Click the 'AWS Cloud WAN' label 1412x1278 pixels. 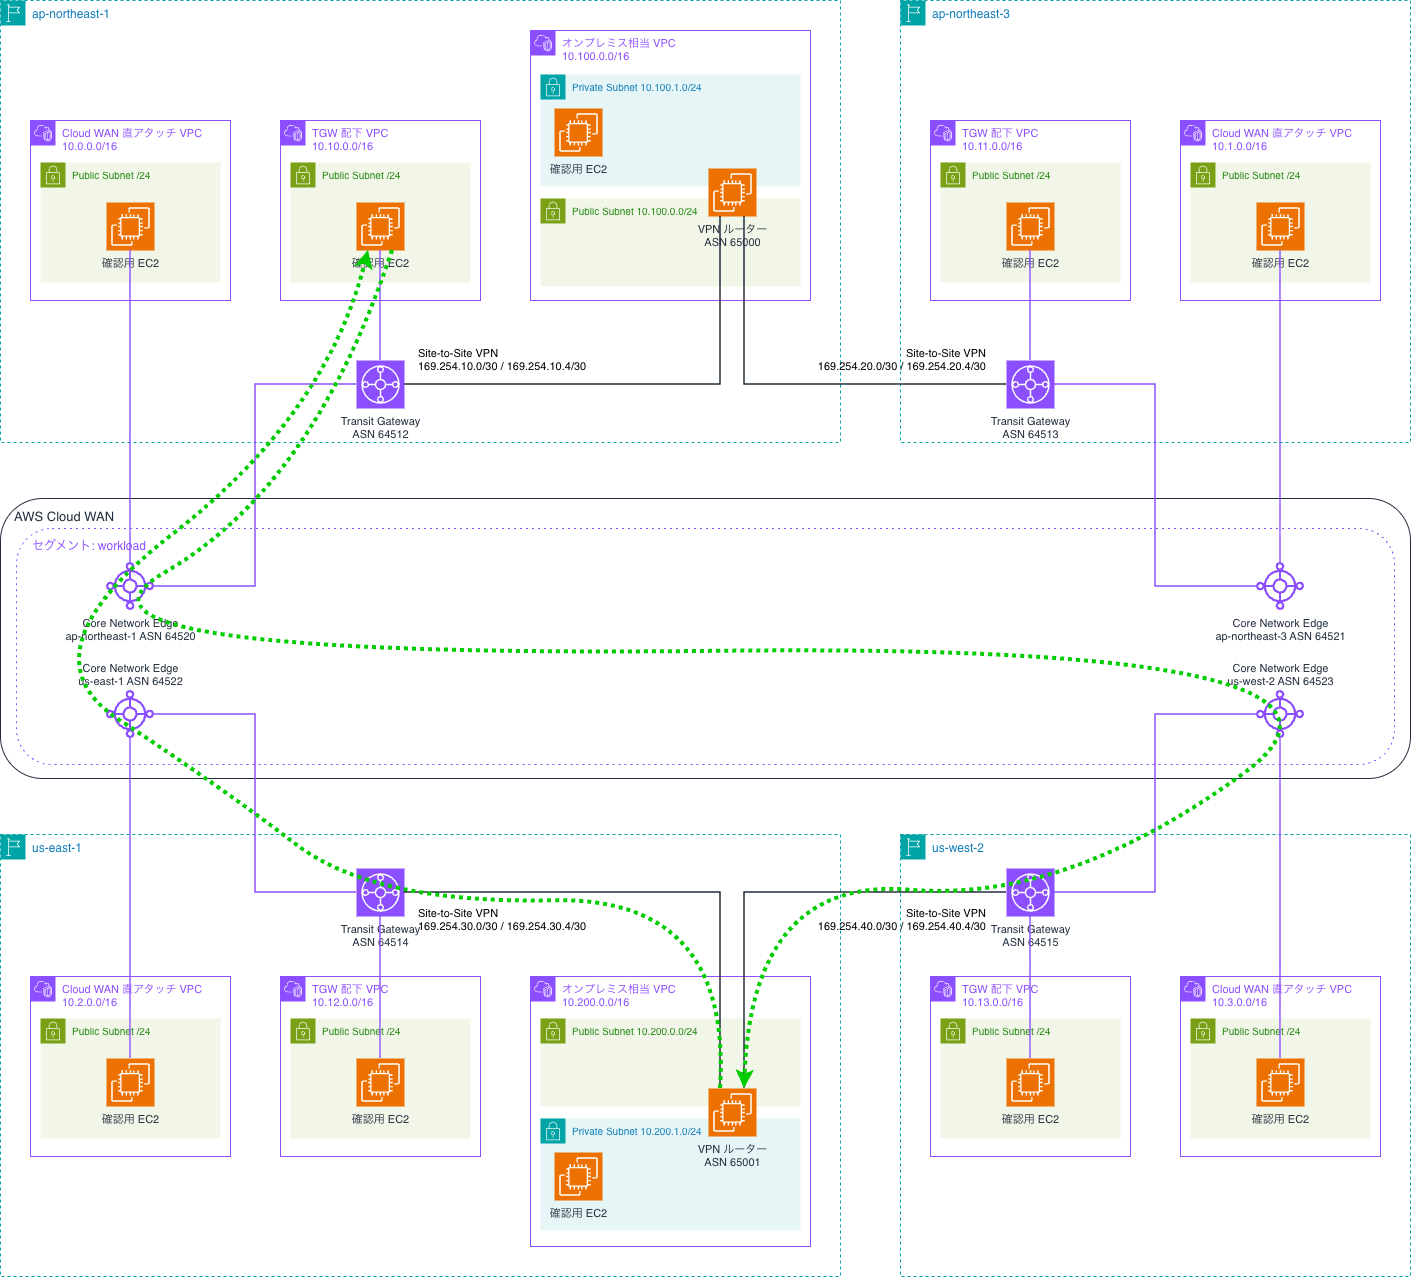click(x=64, y=517)
